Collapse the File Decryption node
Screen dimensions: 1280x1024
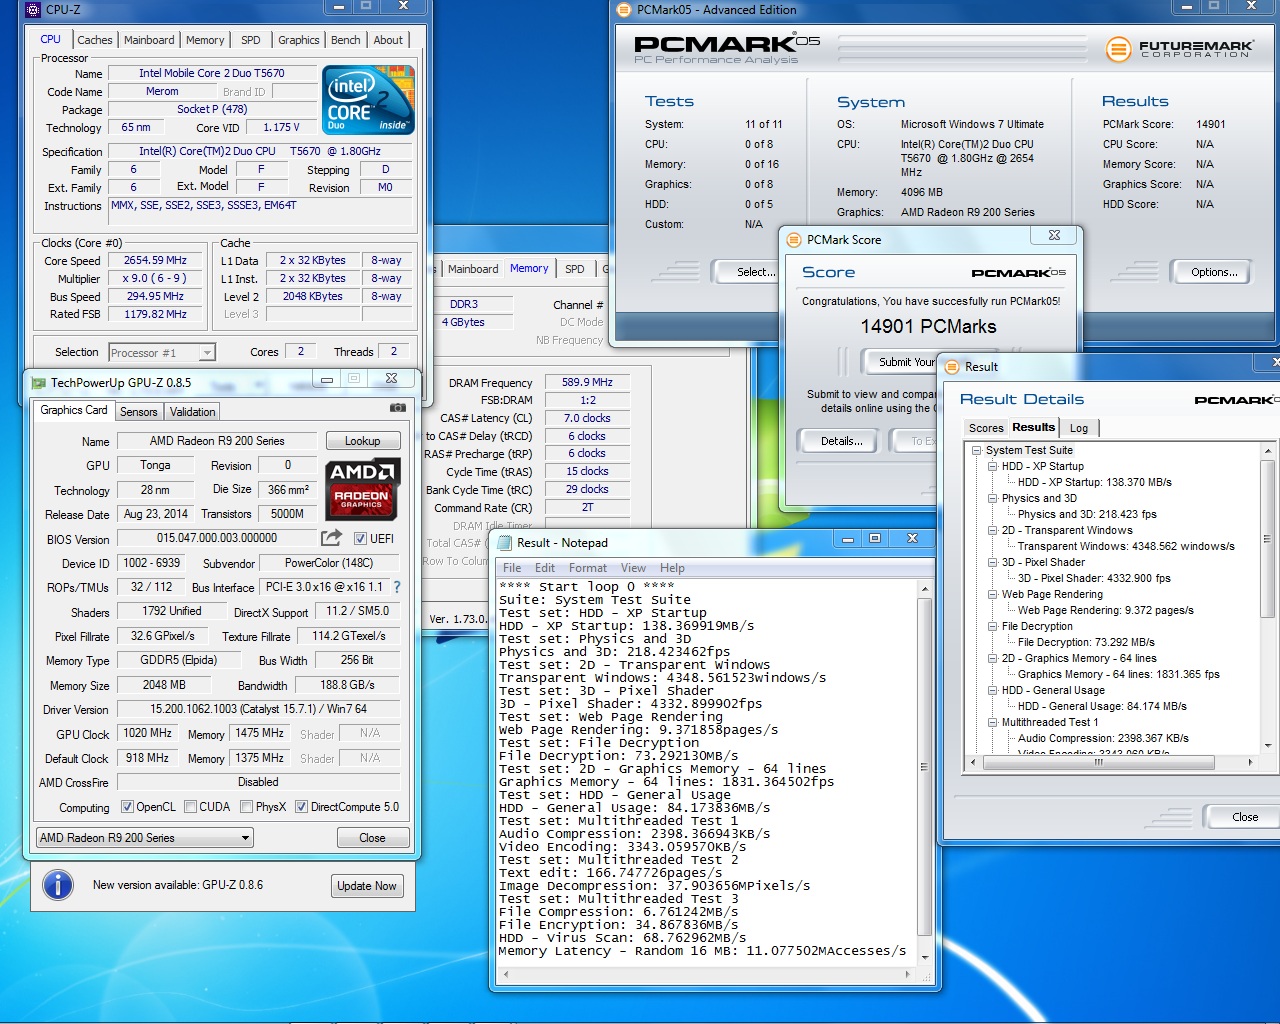tap(993, 626)
